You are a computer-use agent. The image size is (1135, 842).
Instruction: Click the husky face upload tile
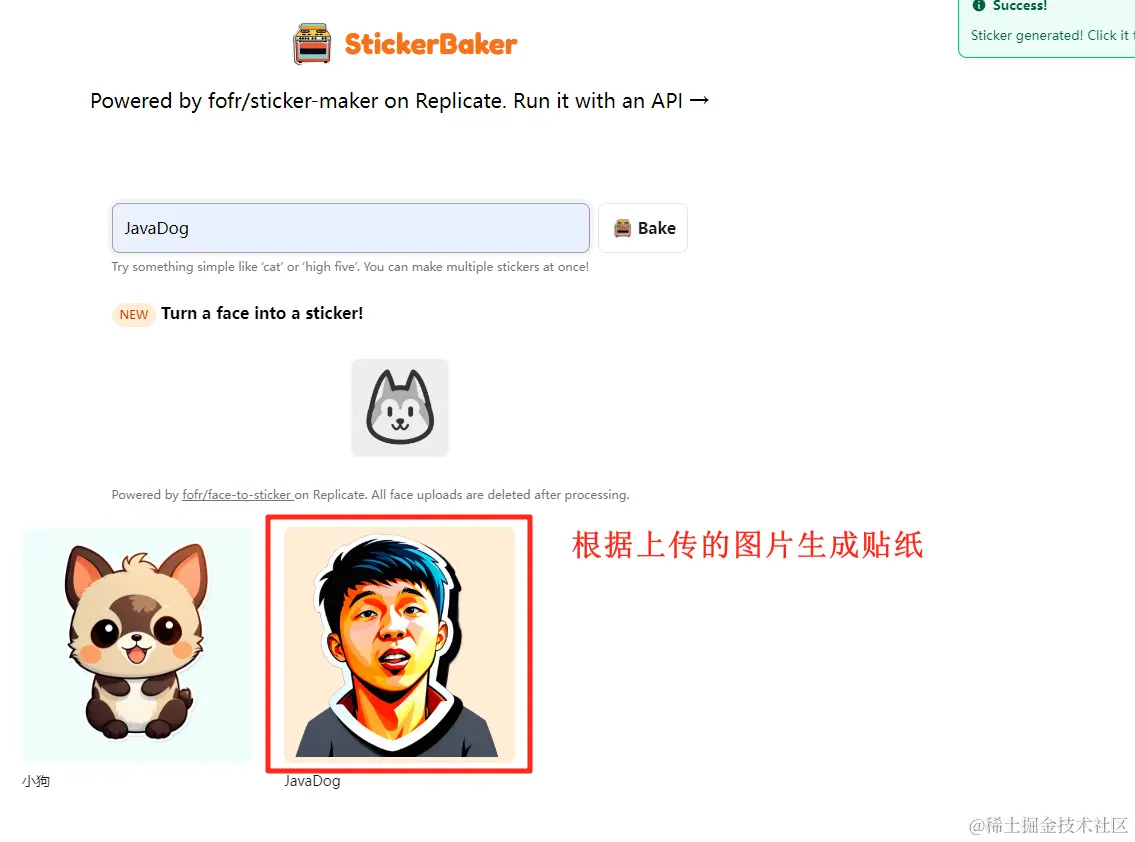[400, 408]
